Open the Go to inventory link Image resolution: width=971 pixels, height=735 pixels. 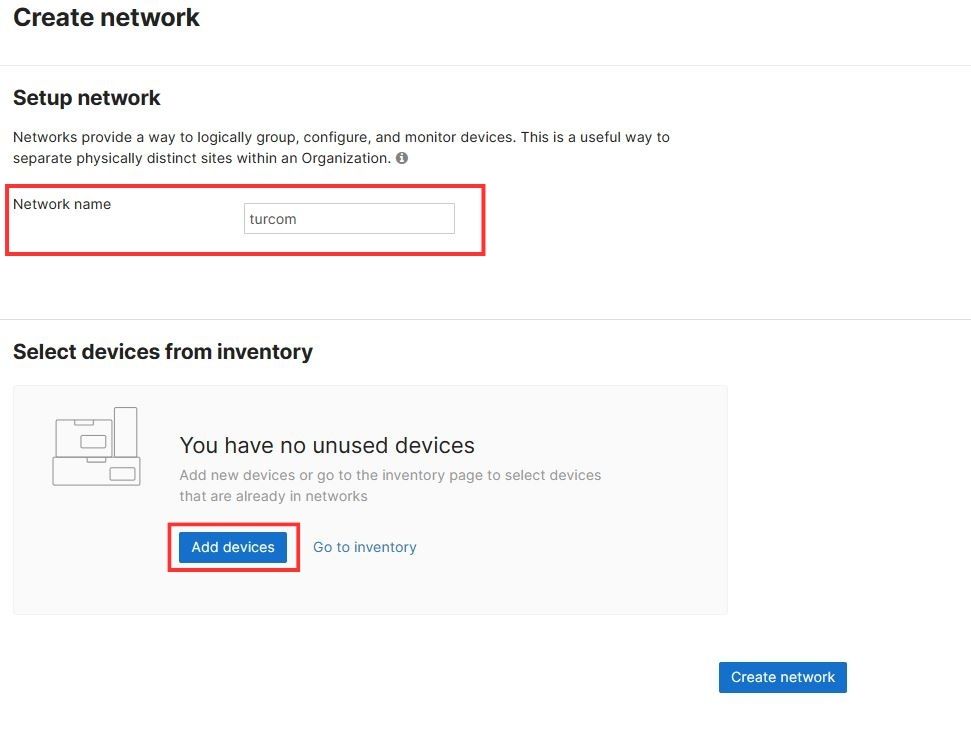364,547
